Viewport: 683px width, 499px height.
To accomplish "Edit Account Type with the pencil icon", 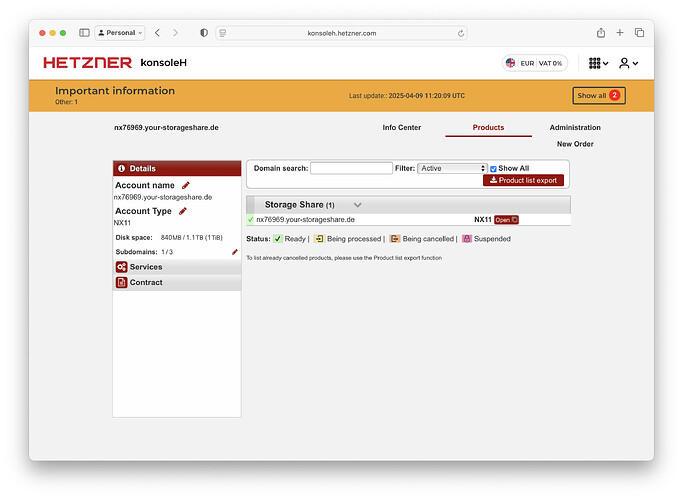I will click(x=183, y=211).
